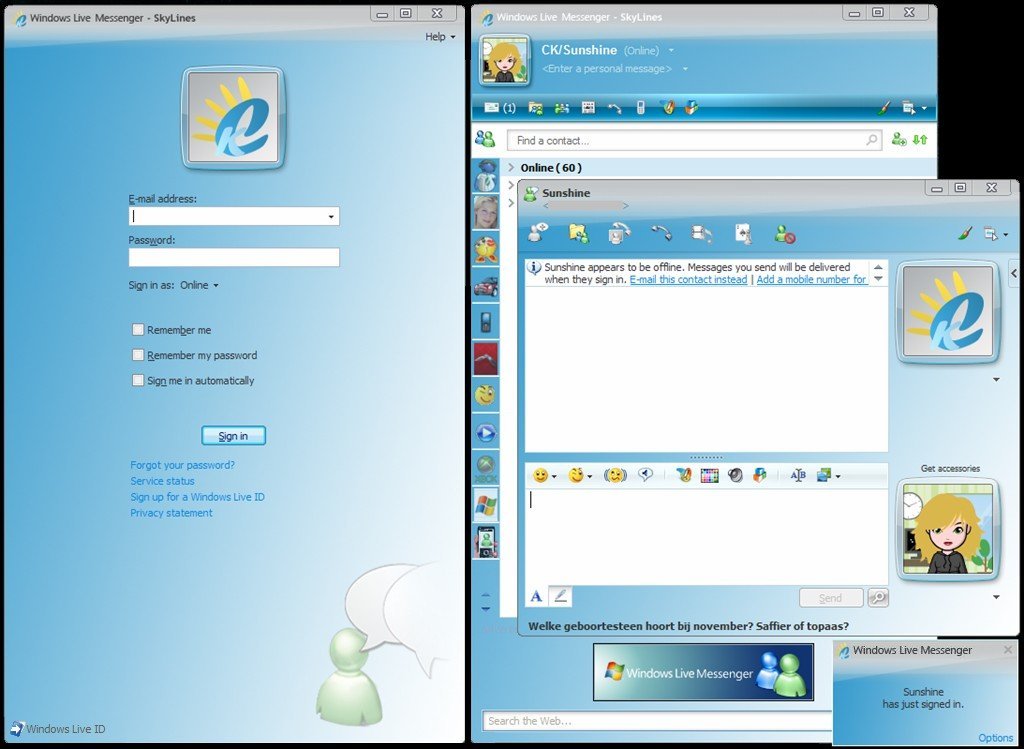Viewport: 1024px width, 749px height.
Task: Open the Privacy statement link
Action: 171,513
